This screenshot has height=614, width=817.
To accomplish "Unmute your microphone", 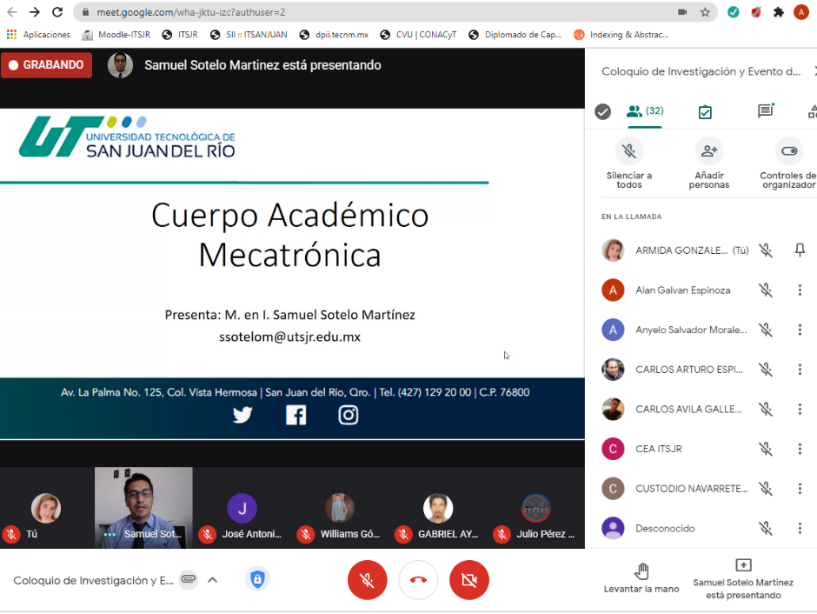I will click(367, 580).
